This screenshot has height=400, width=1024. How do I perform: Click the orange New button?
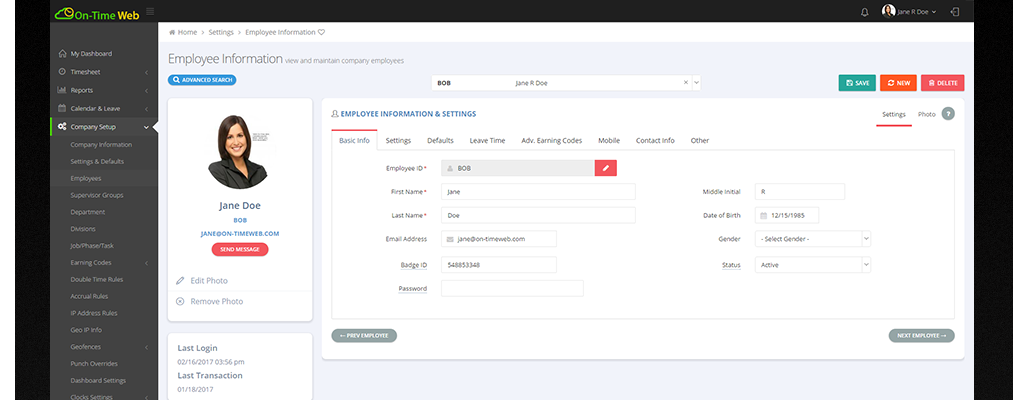point(899,83)
